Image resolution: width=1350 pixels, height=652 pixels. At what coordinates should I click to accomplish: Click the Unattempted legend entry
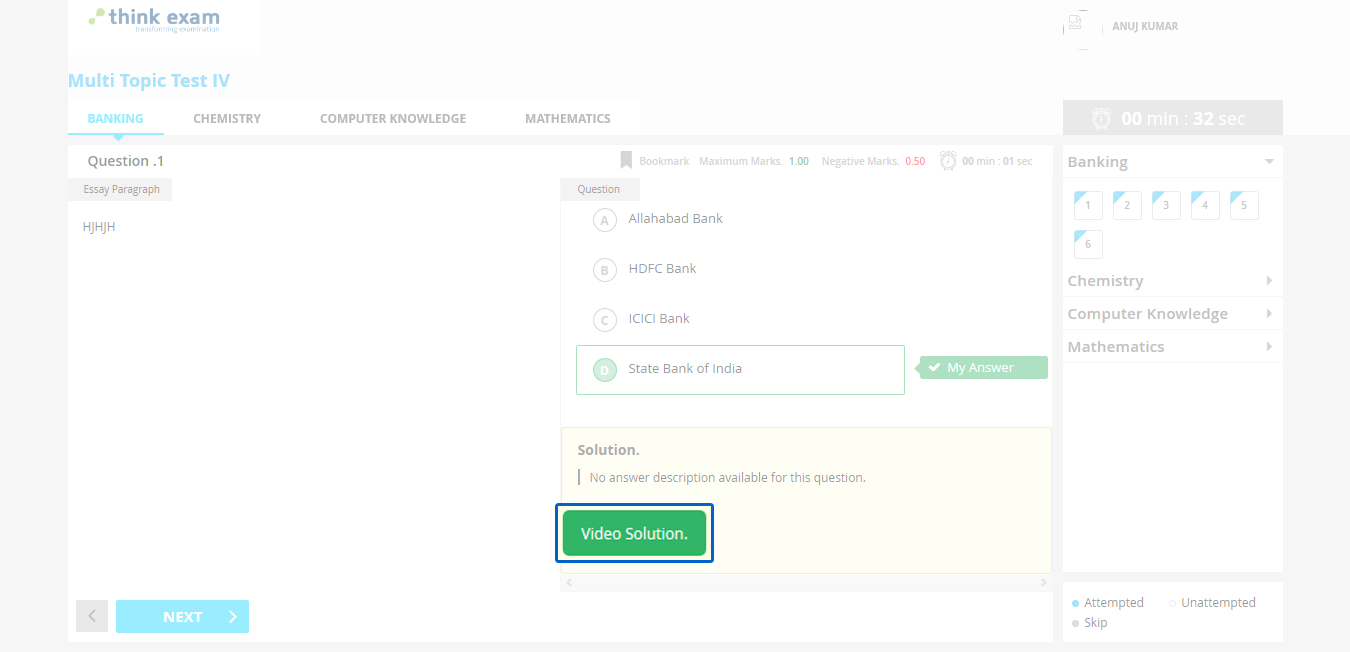(1212, 603)
